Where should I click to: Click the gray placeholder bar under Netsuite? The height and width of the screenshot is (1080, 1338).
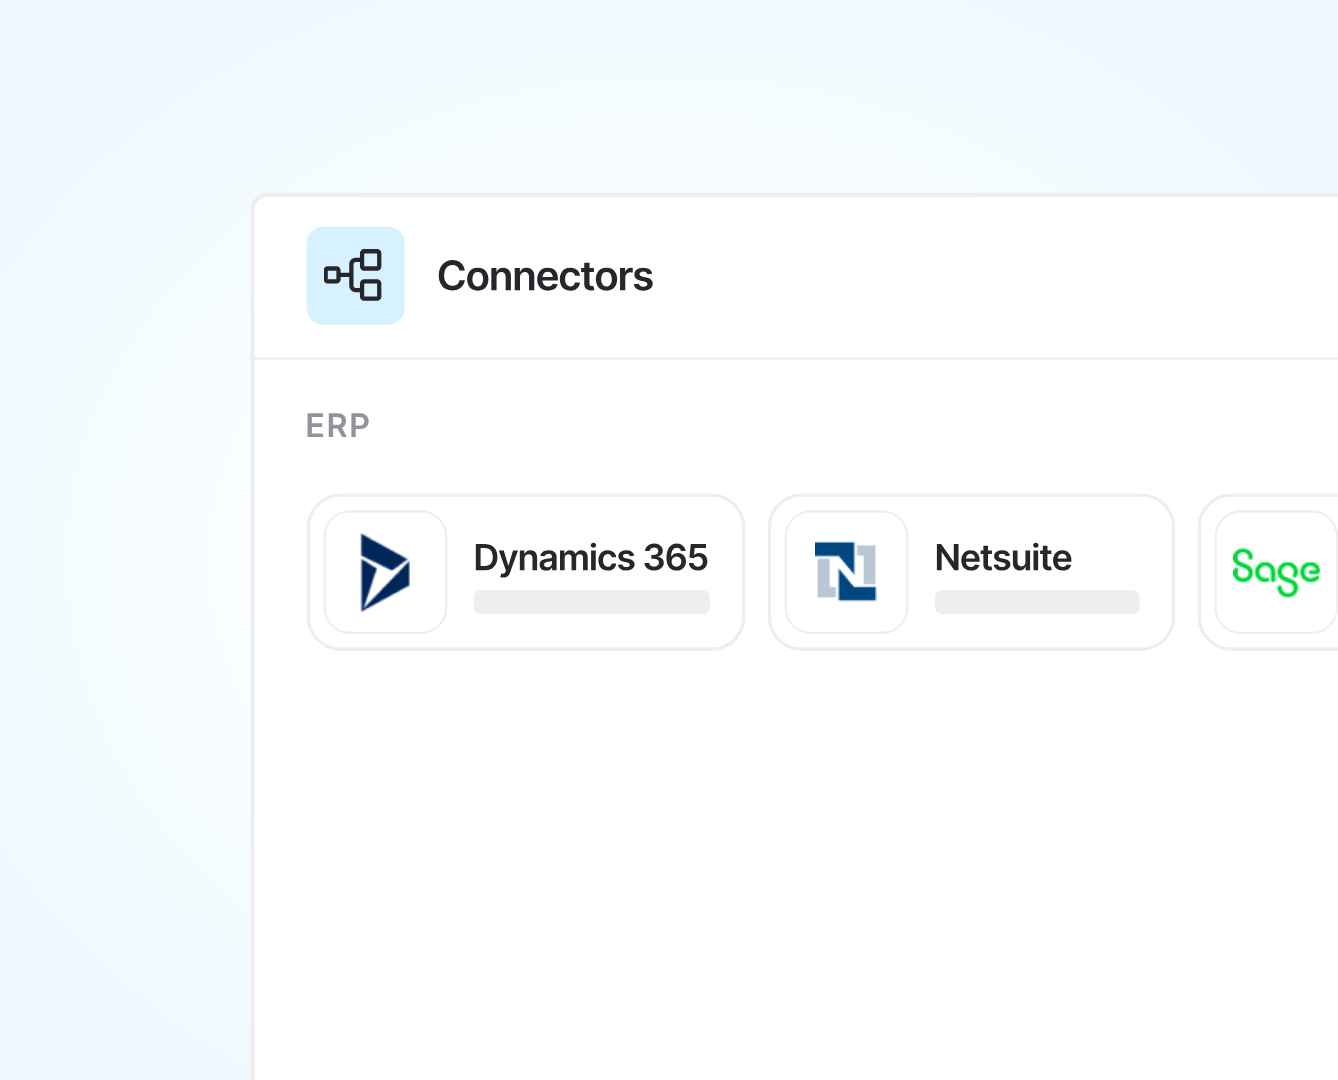point(1037,602)
